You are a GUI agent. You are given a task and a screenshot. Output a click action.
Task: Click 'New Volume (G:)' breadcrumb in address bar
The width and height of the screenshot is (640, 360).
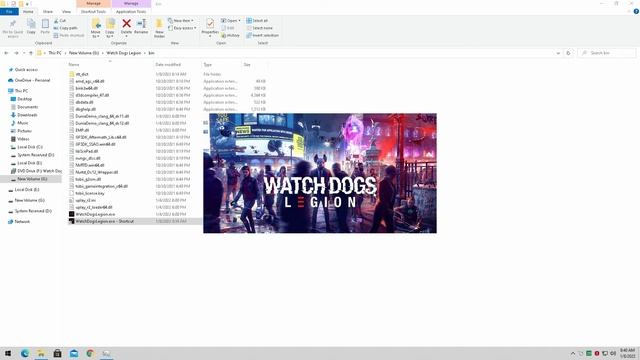coord(84,53)
